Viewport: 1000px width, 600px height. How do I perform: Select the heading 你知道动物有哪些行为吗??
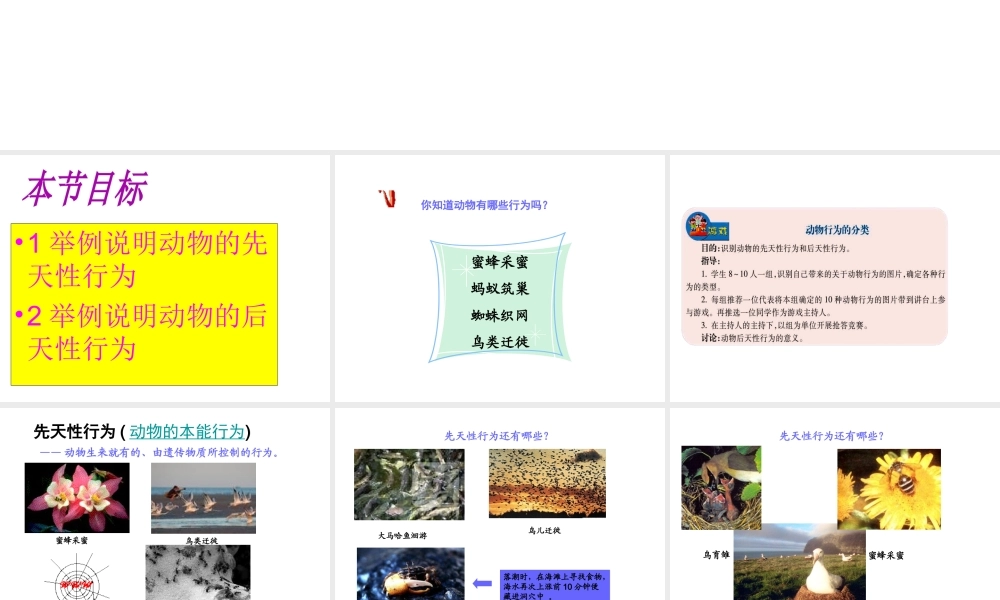click(x=484, y=205)
